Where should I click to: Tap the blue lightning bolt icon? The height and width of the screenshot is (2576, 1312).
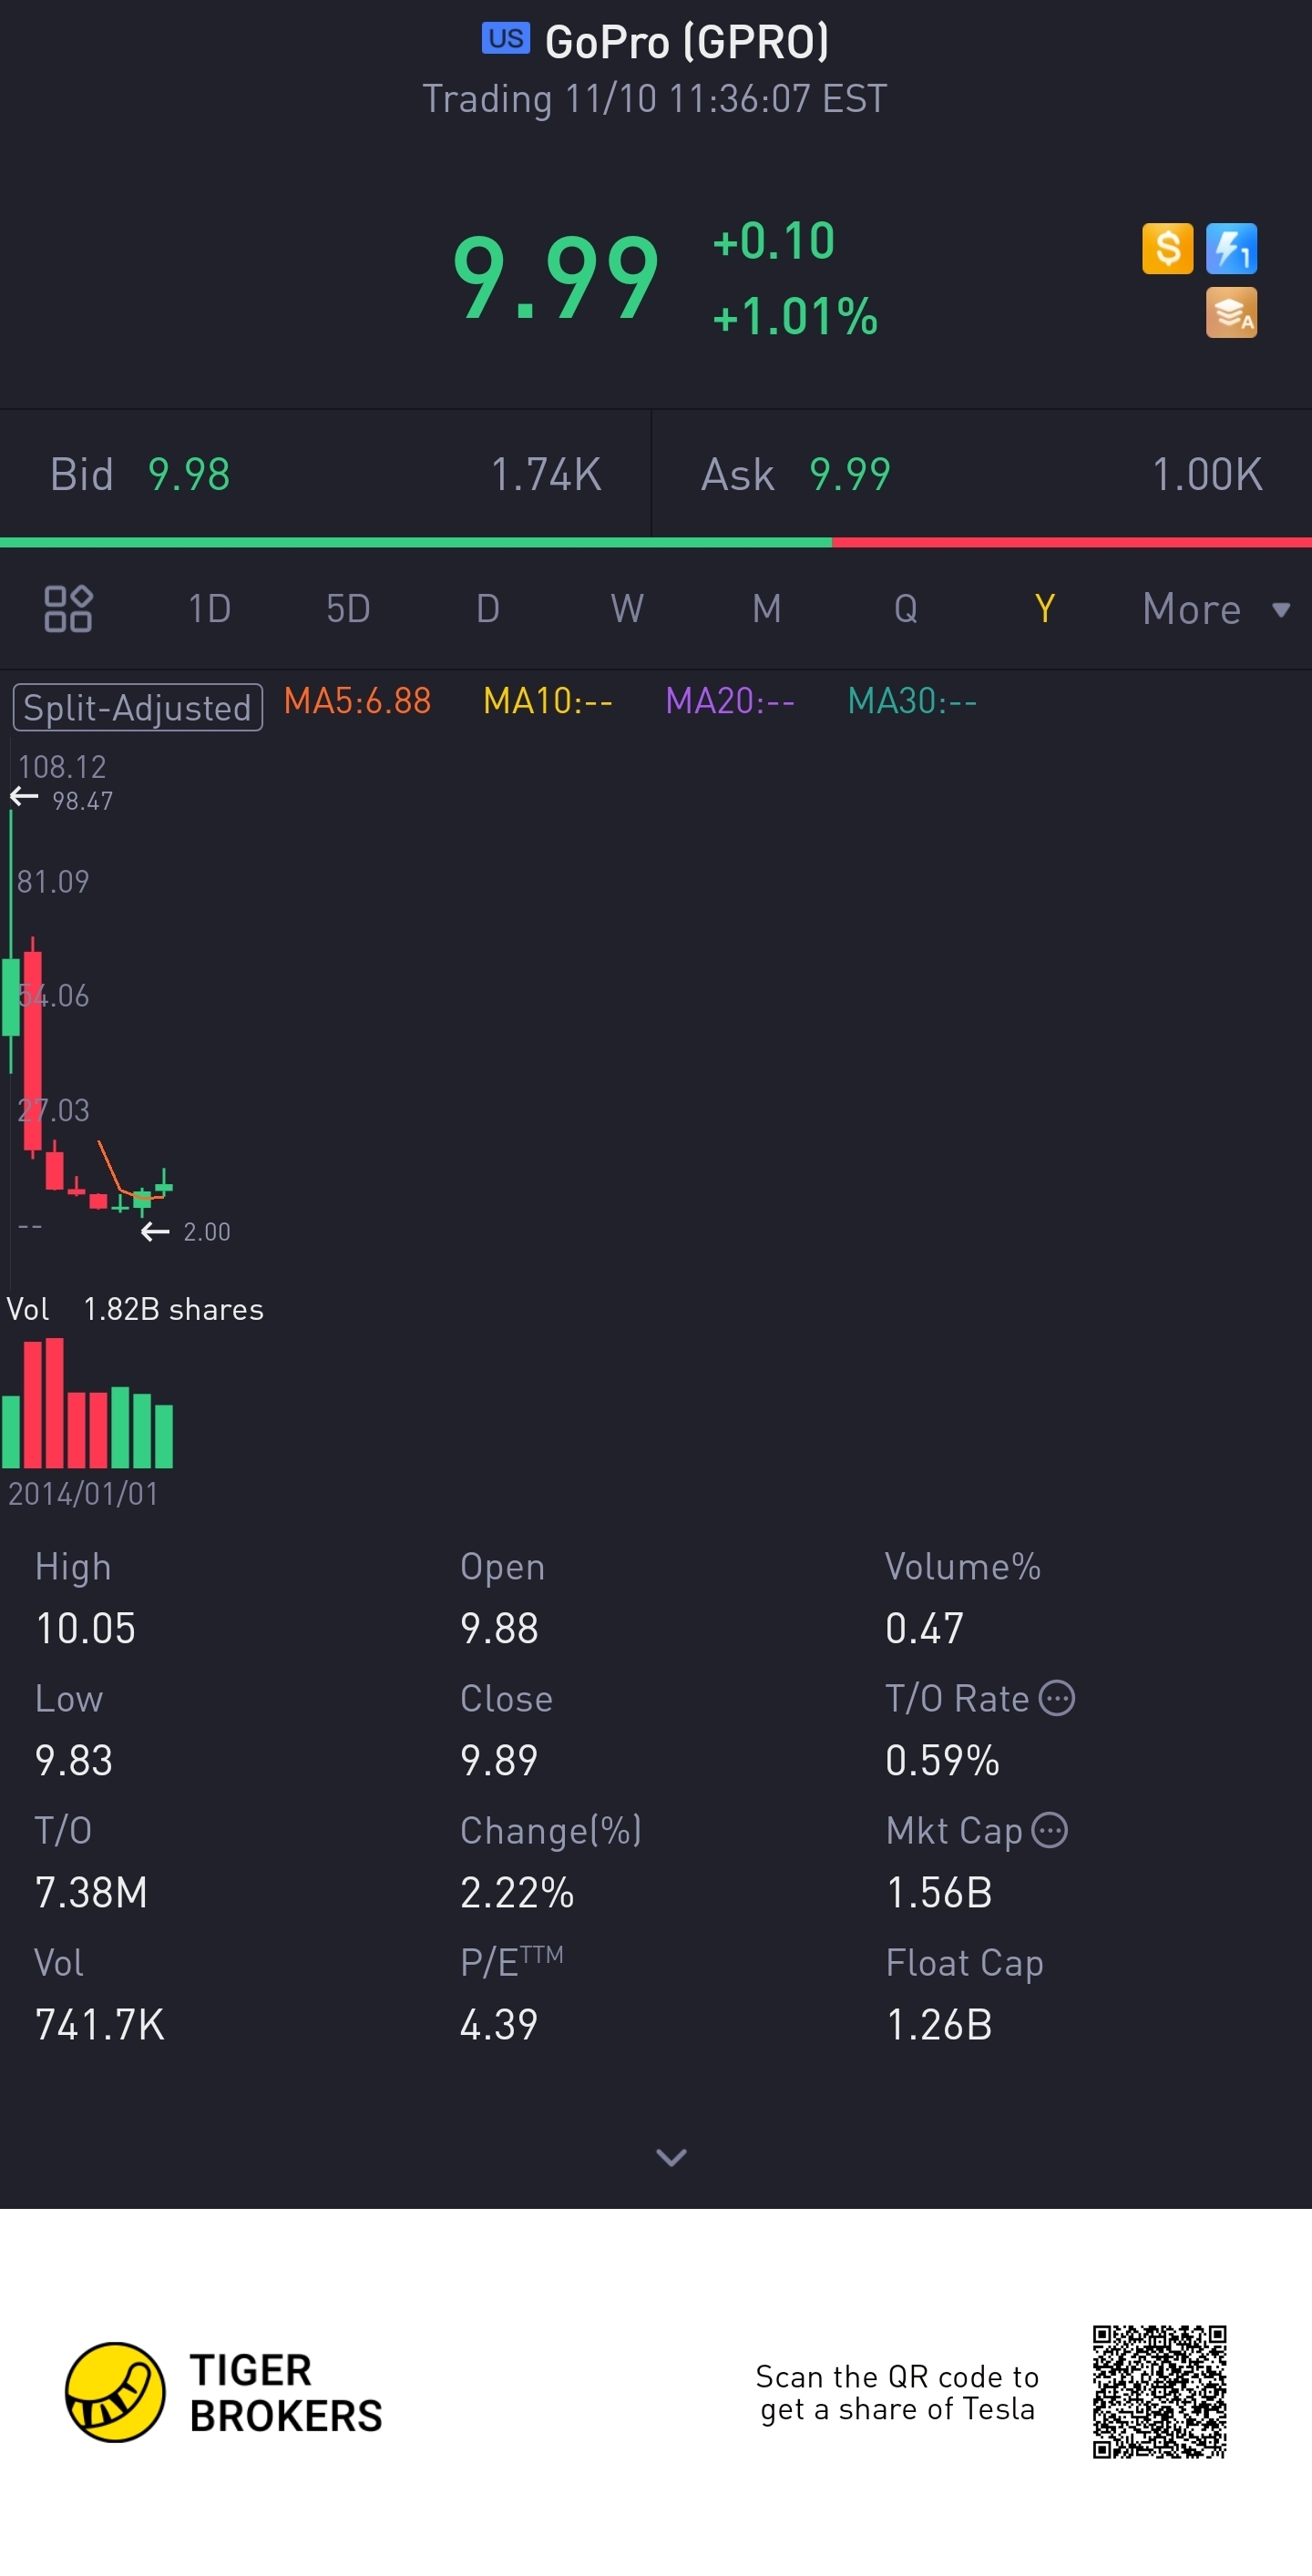1231,248
